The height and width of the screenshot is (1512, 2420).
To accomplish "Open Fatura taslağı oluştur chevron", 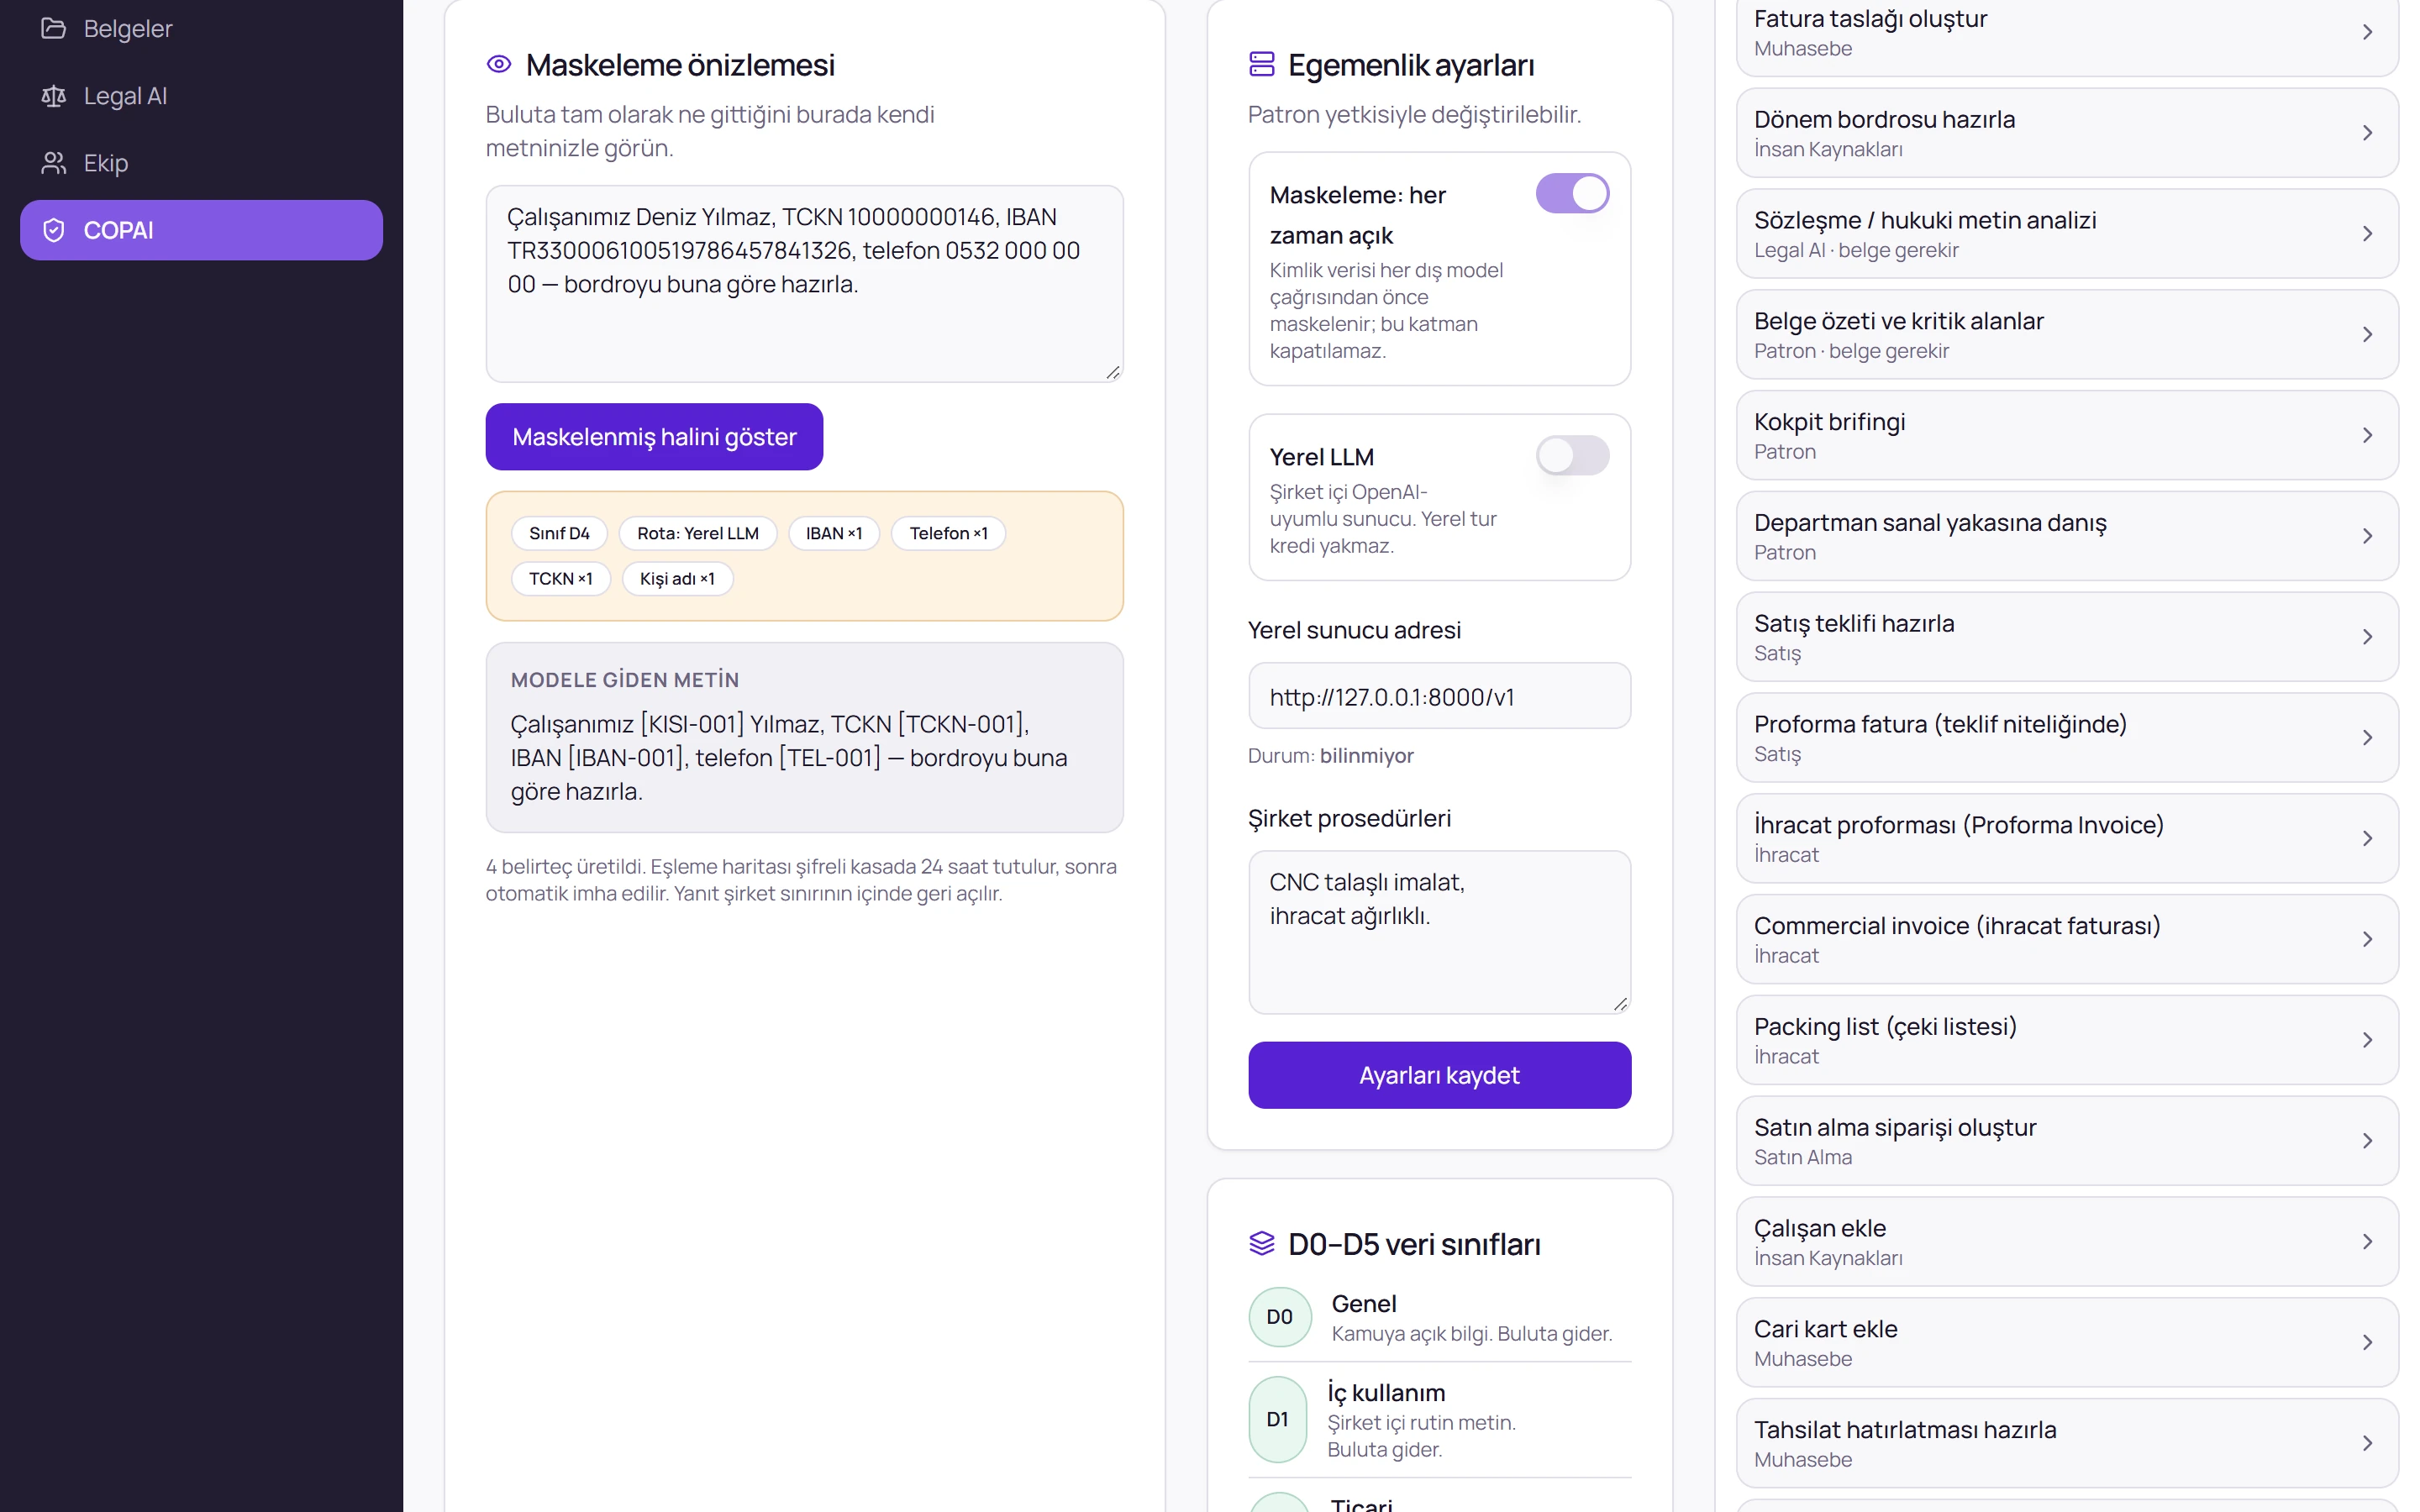I will tap(2367, 32).
